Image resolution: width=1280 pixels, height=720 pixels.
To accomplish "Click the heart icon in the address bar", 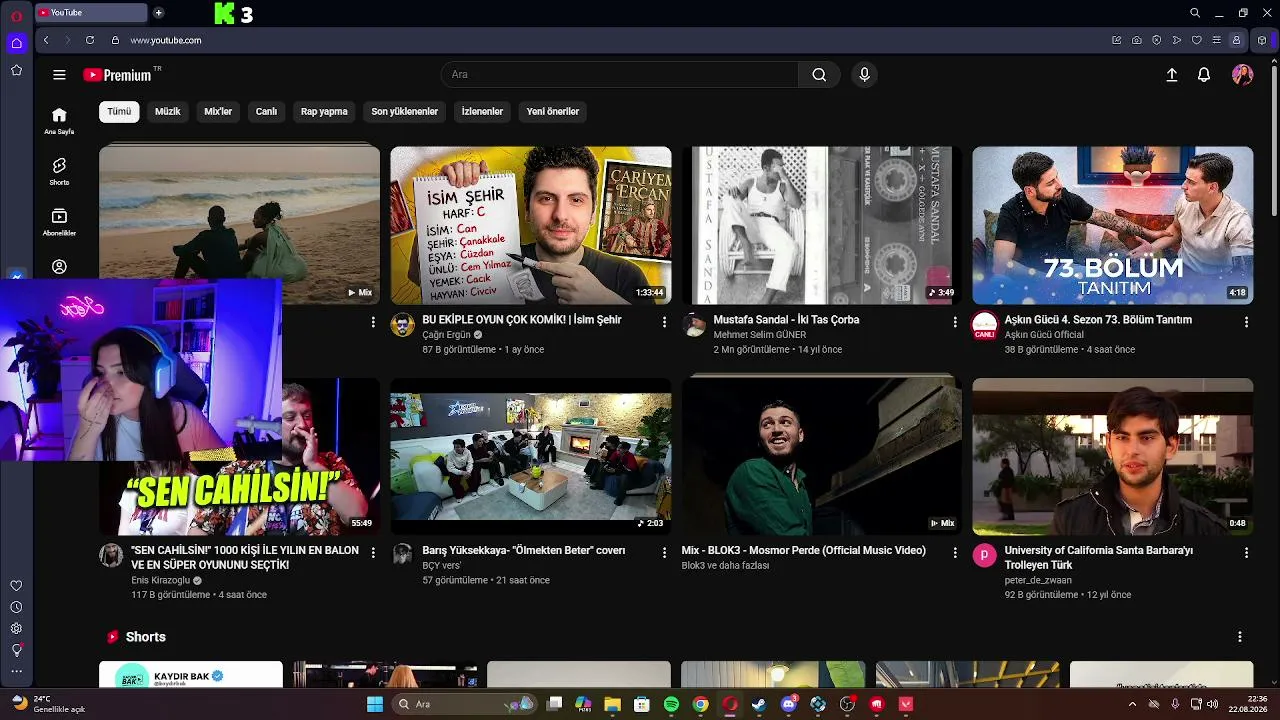I will click(x=1196, y=40).
